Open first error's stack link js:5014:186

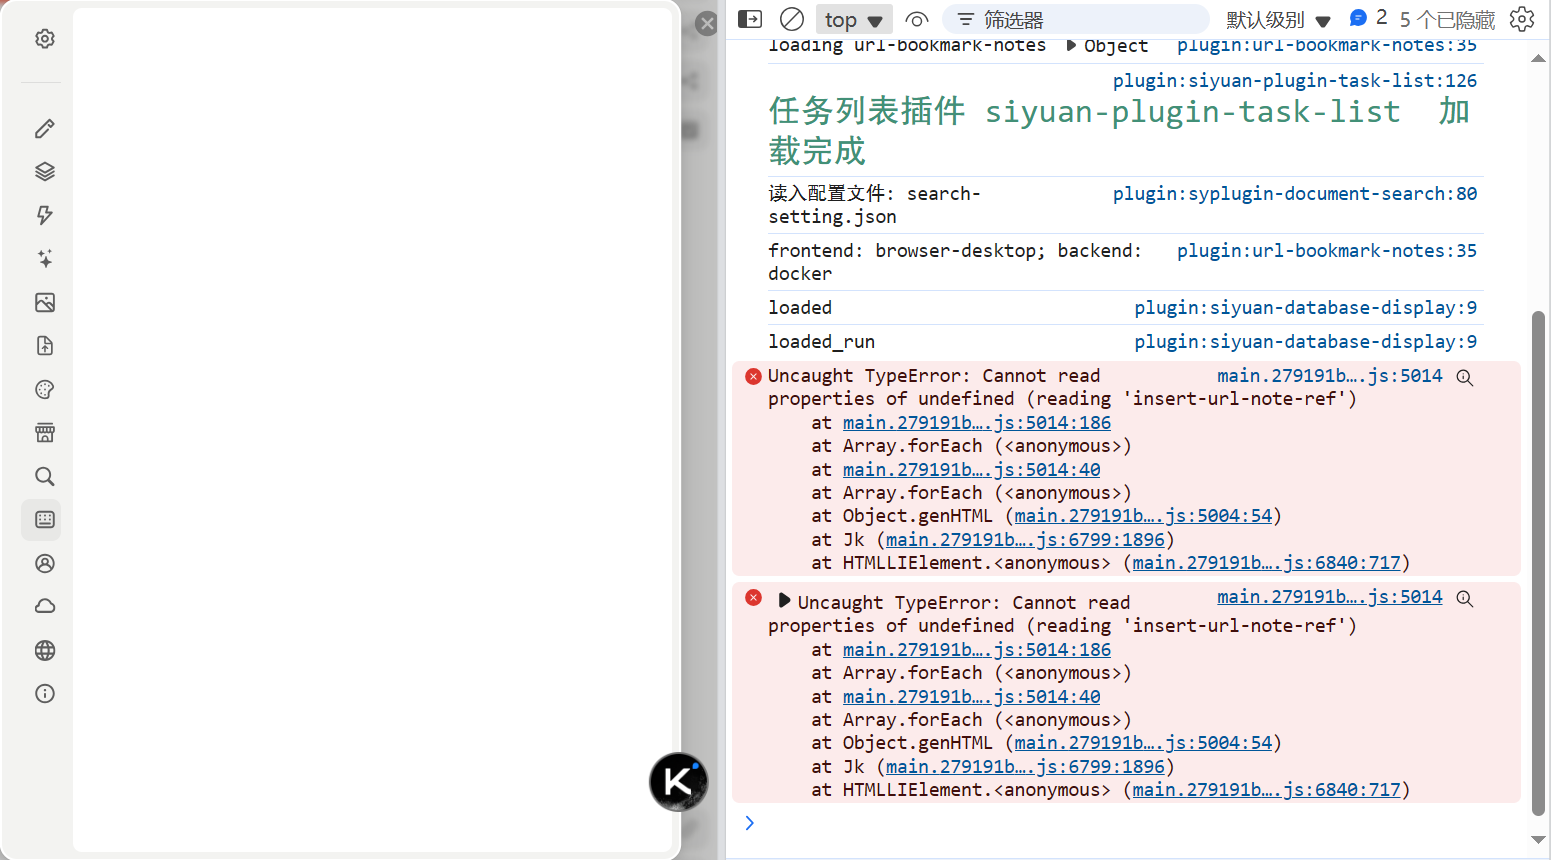pyautogui.click(x=977, y=423)
